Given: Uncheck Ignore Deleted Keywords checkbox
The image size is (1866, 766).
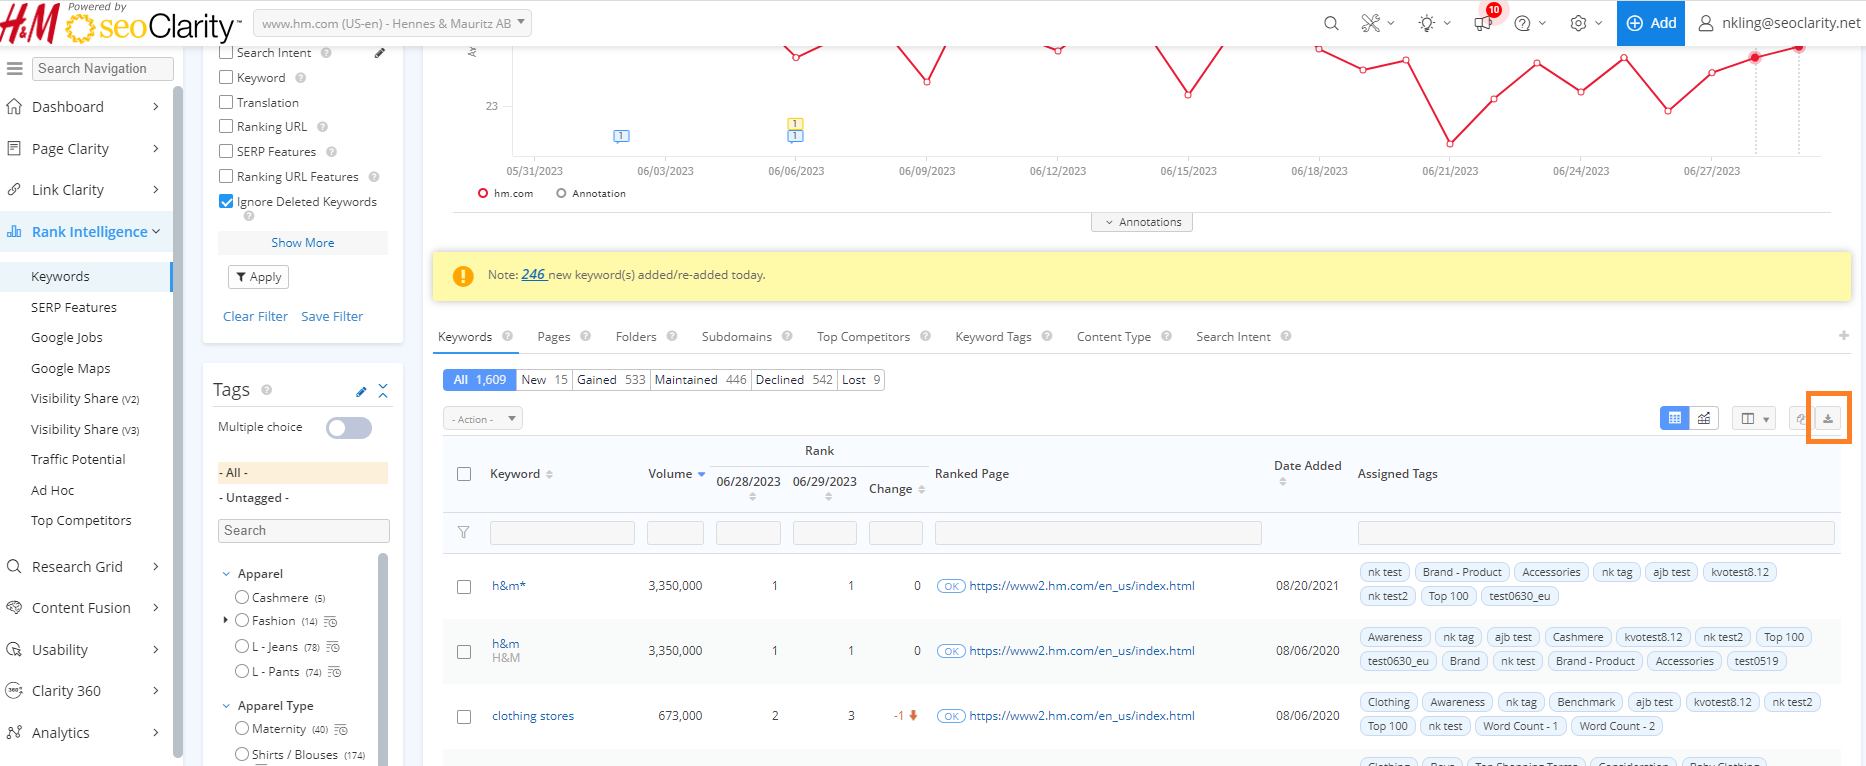Looking at the screenshot, I should 226,201.
